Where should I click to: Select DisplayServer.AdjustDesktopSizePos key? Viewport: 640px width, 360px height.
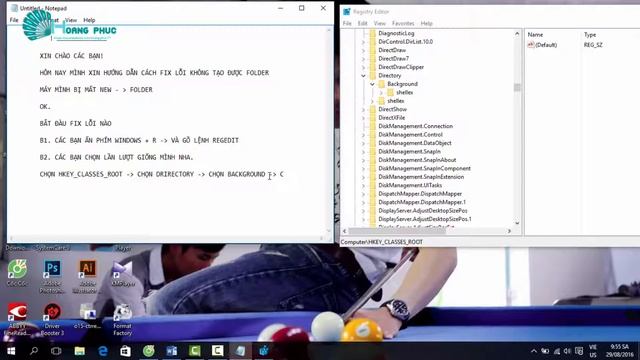point(422,211)
